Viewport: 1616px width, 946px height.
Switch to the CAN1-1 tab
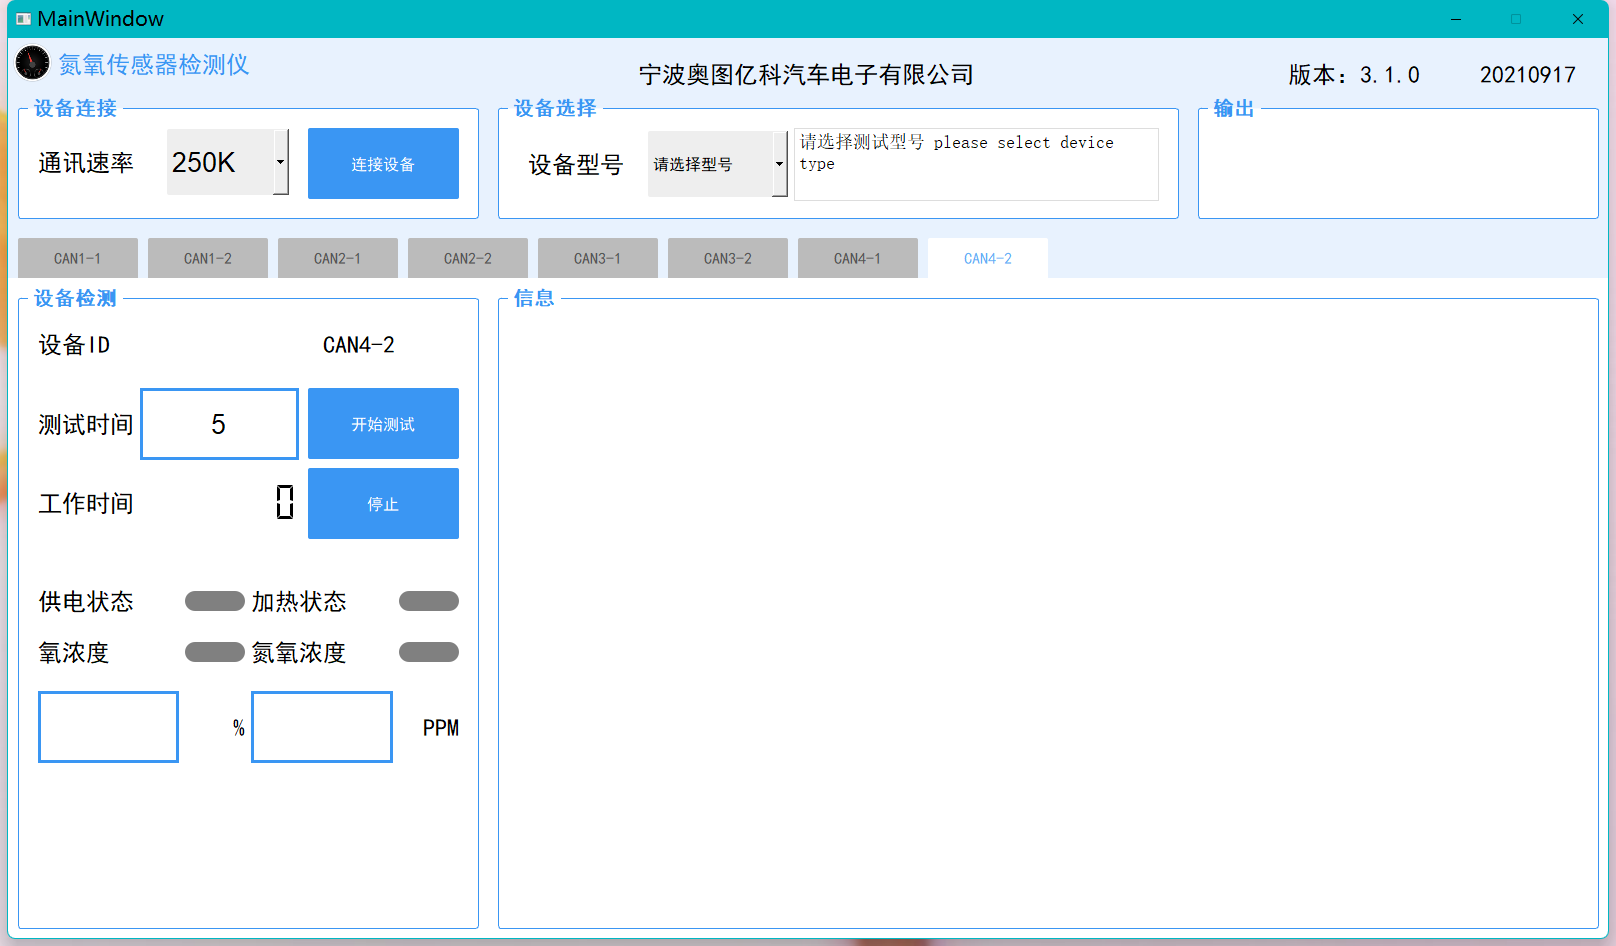[77, 258]
